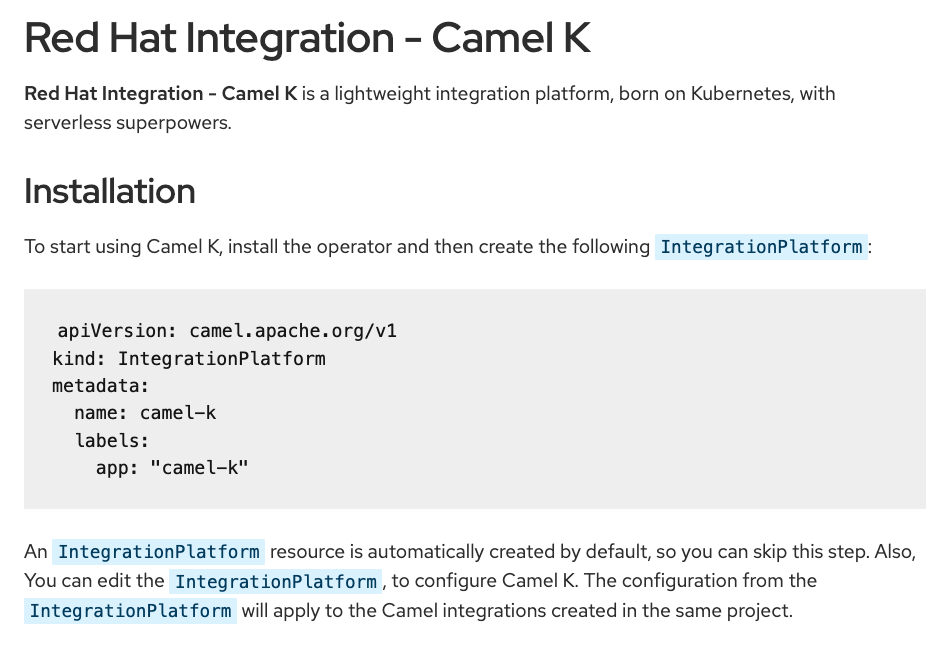This screenshot has width=945, height=647.
Task: Click the main "Red Hat Integration - Camel K" title
Action: 307,38
